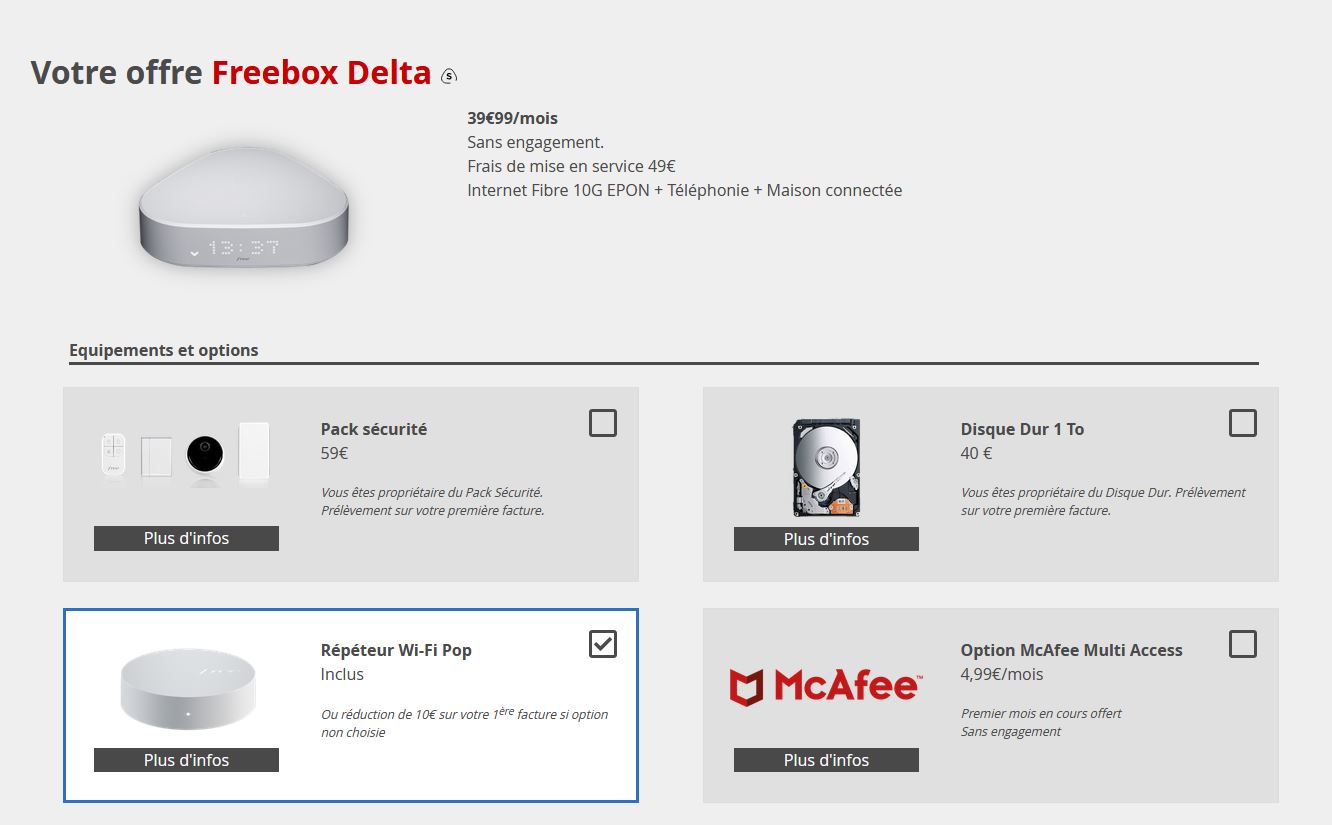Click the McAfee logo image

coord(826,686)
